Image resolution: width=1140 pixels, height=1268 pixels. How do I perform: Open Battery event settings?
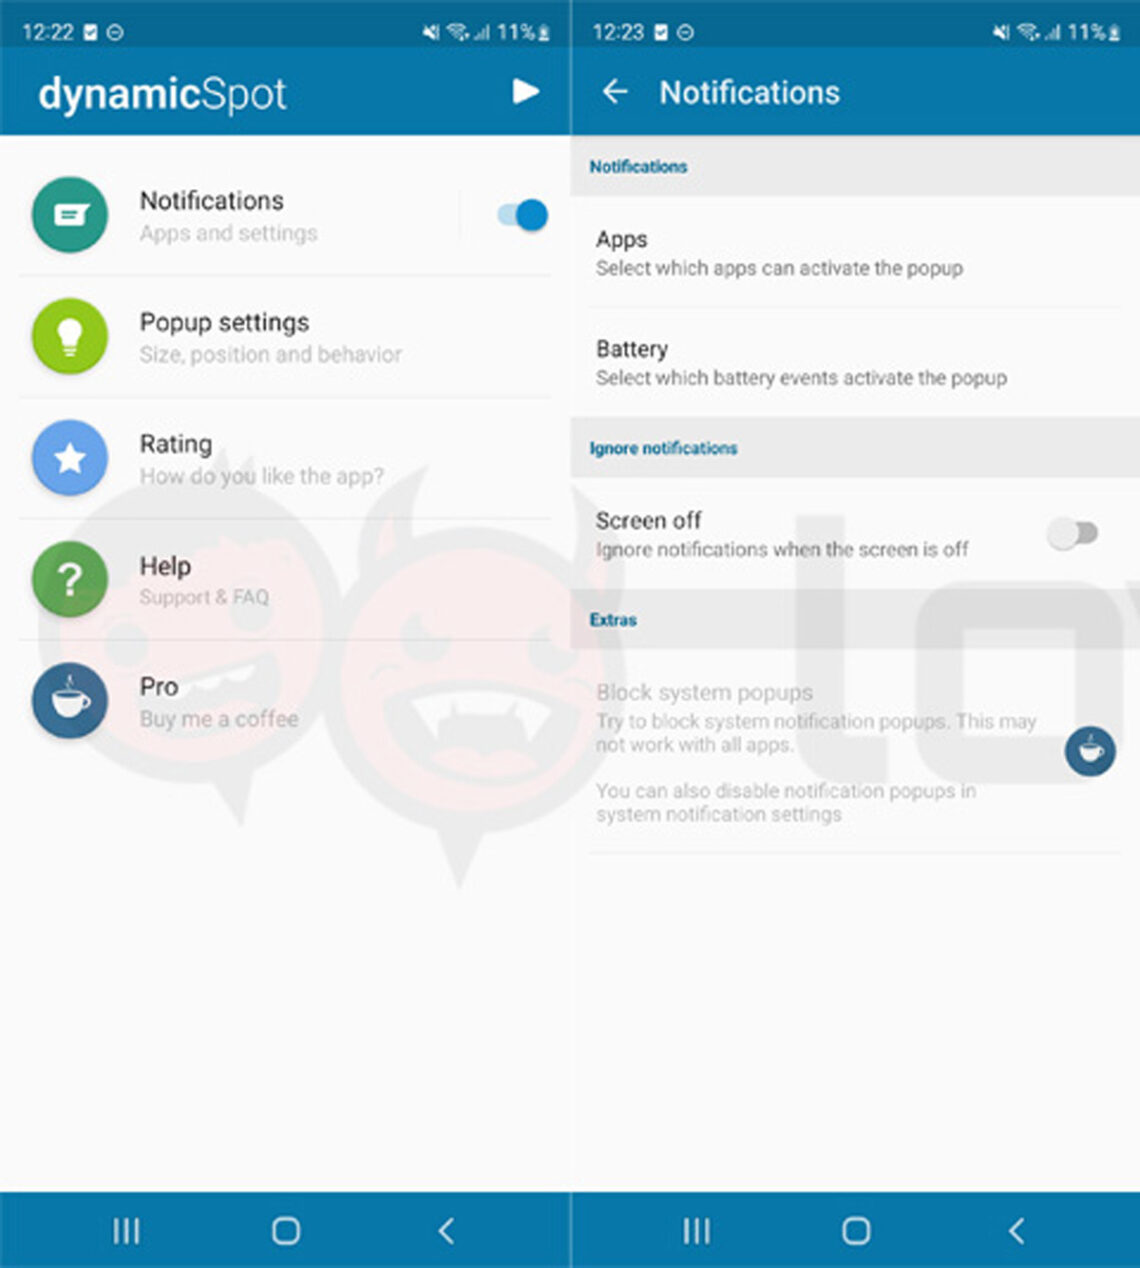(x=800, y=362)
